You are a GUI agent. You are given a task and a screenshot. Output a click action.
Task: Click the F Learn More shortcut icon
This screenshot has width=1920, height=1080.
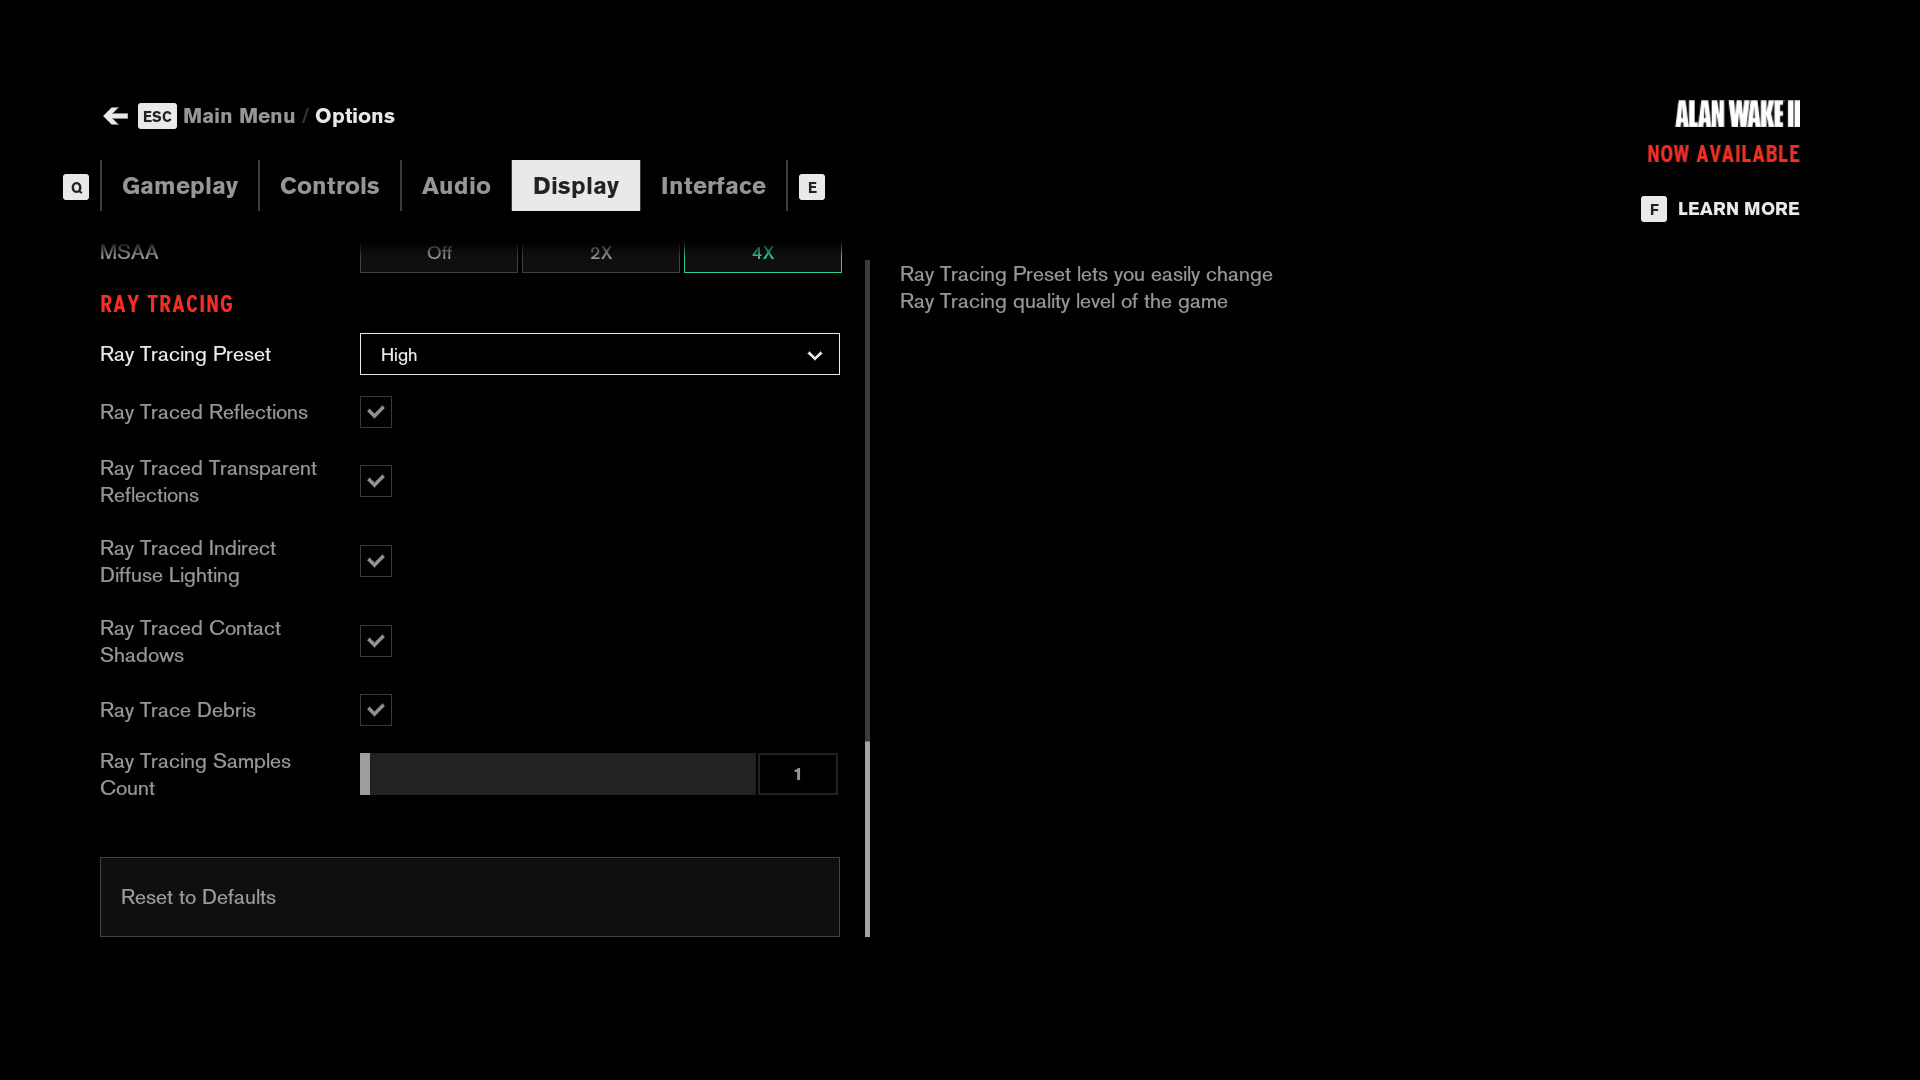point(1654,208)
